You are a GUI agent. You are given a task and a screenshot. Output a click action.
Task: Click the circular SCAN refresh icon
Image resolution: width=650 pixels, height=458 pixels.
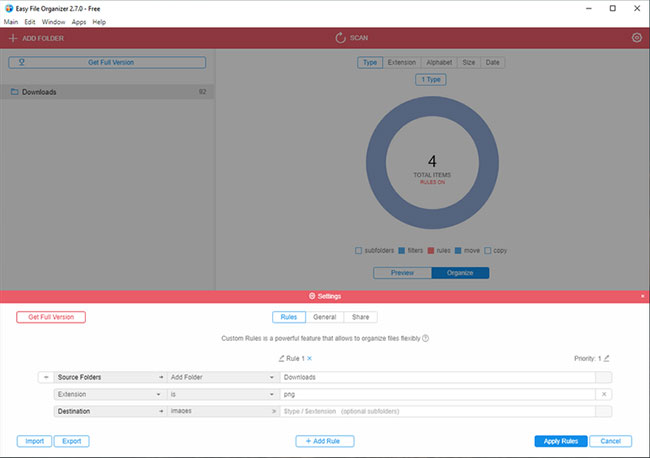340,38
